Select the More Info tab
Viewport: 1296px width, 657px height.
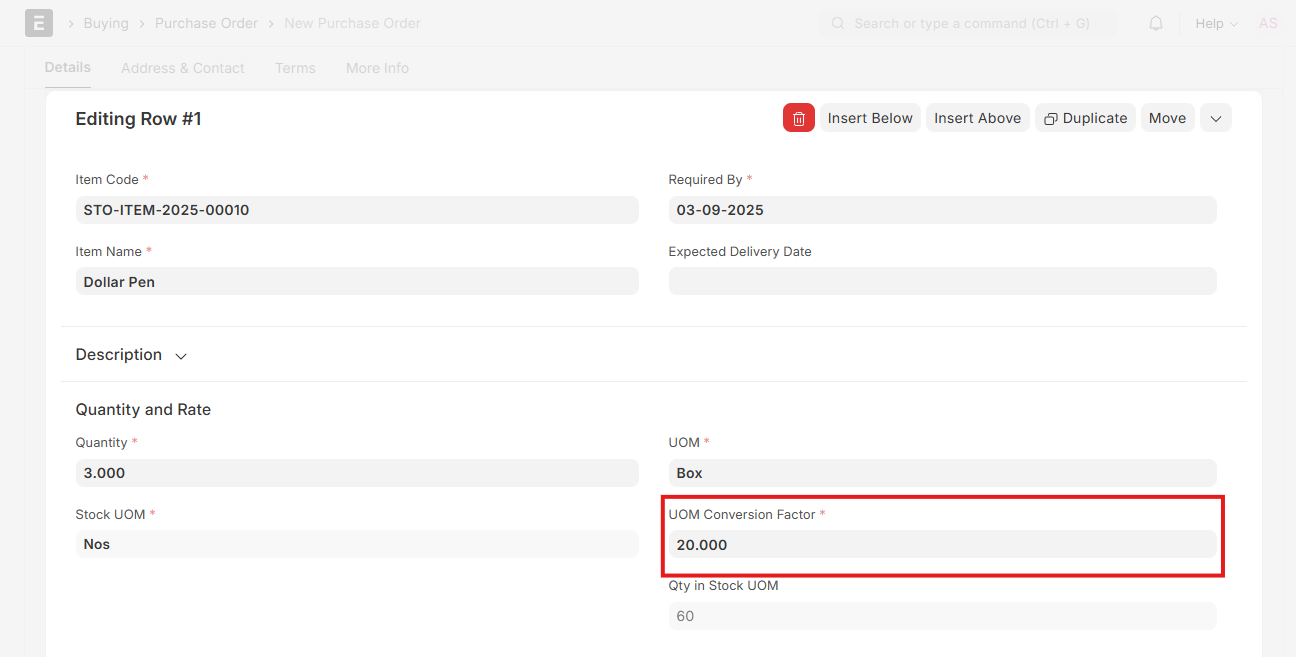point(377,68)
